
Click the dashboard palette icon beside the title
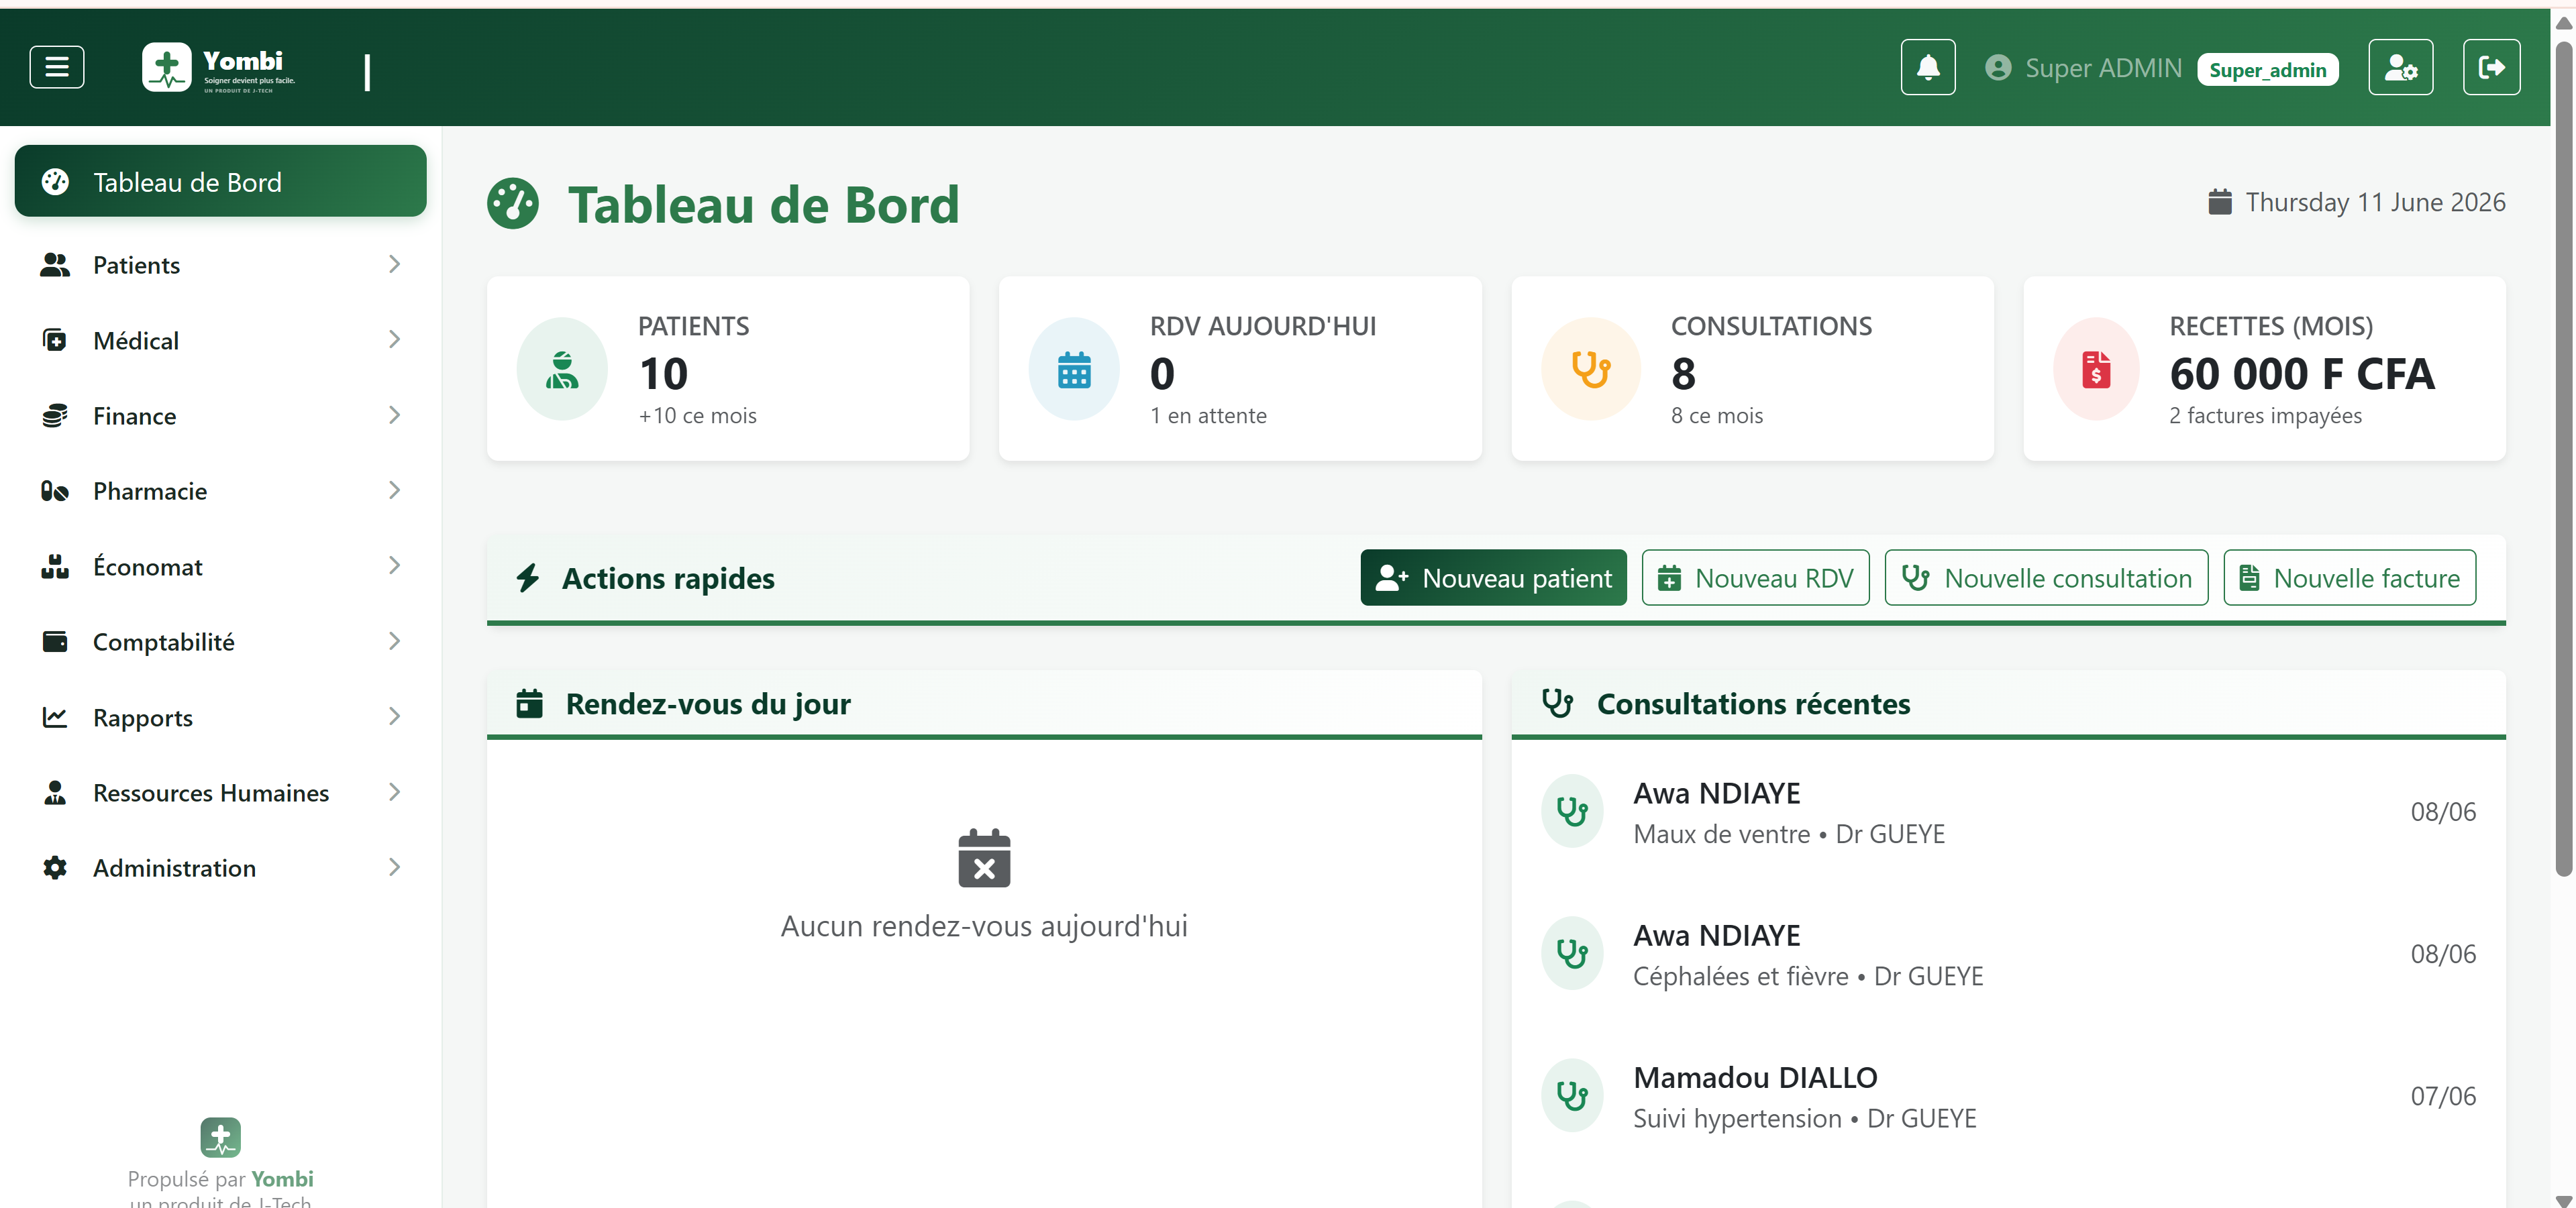click(x=513, y=204)
